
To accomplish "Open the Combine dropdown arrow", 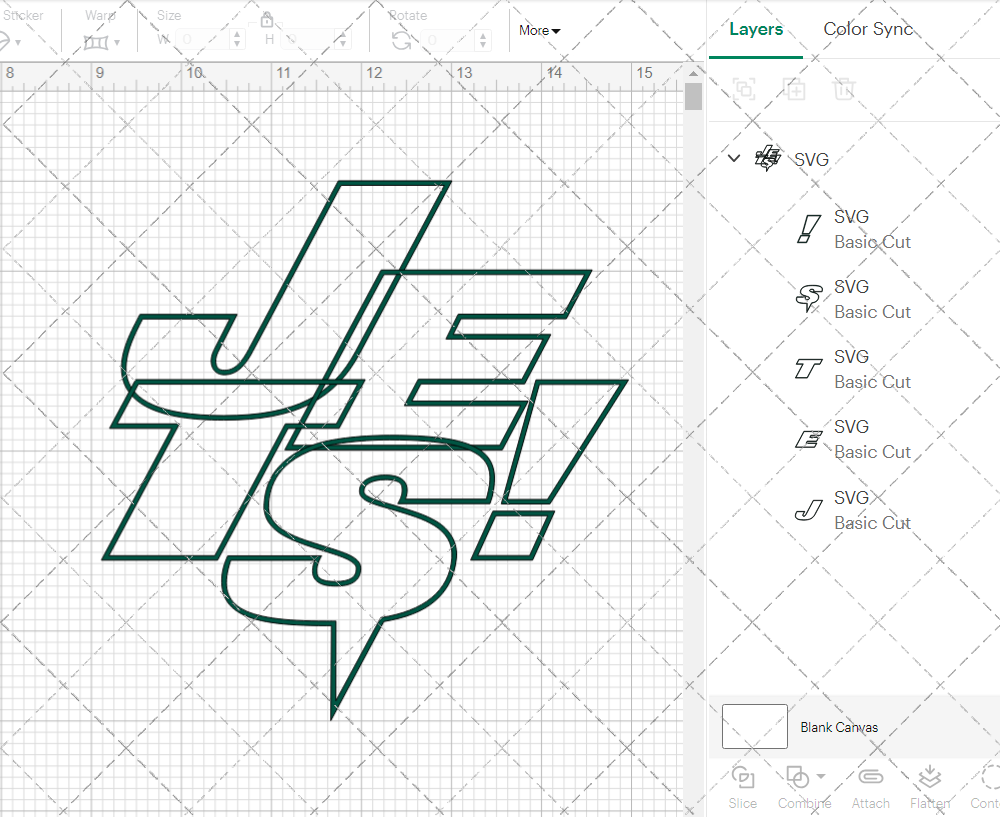I will coord(821,776).
